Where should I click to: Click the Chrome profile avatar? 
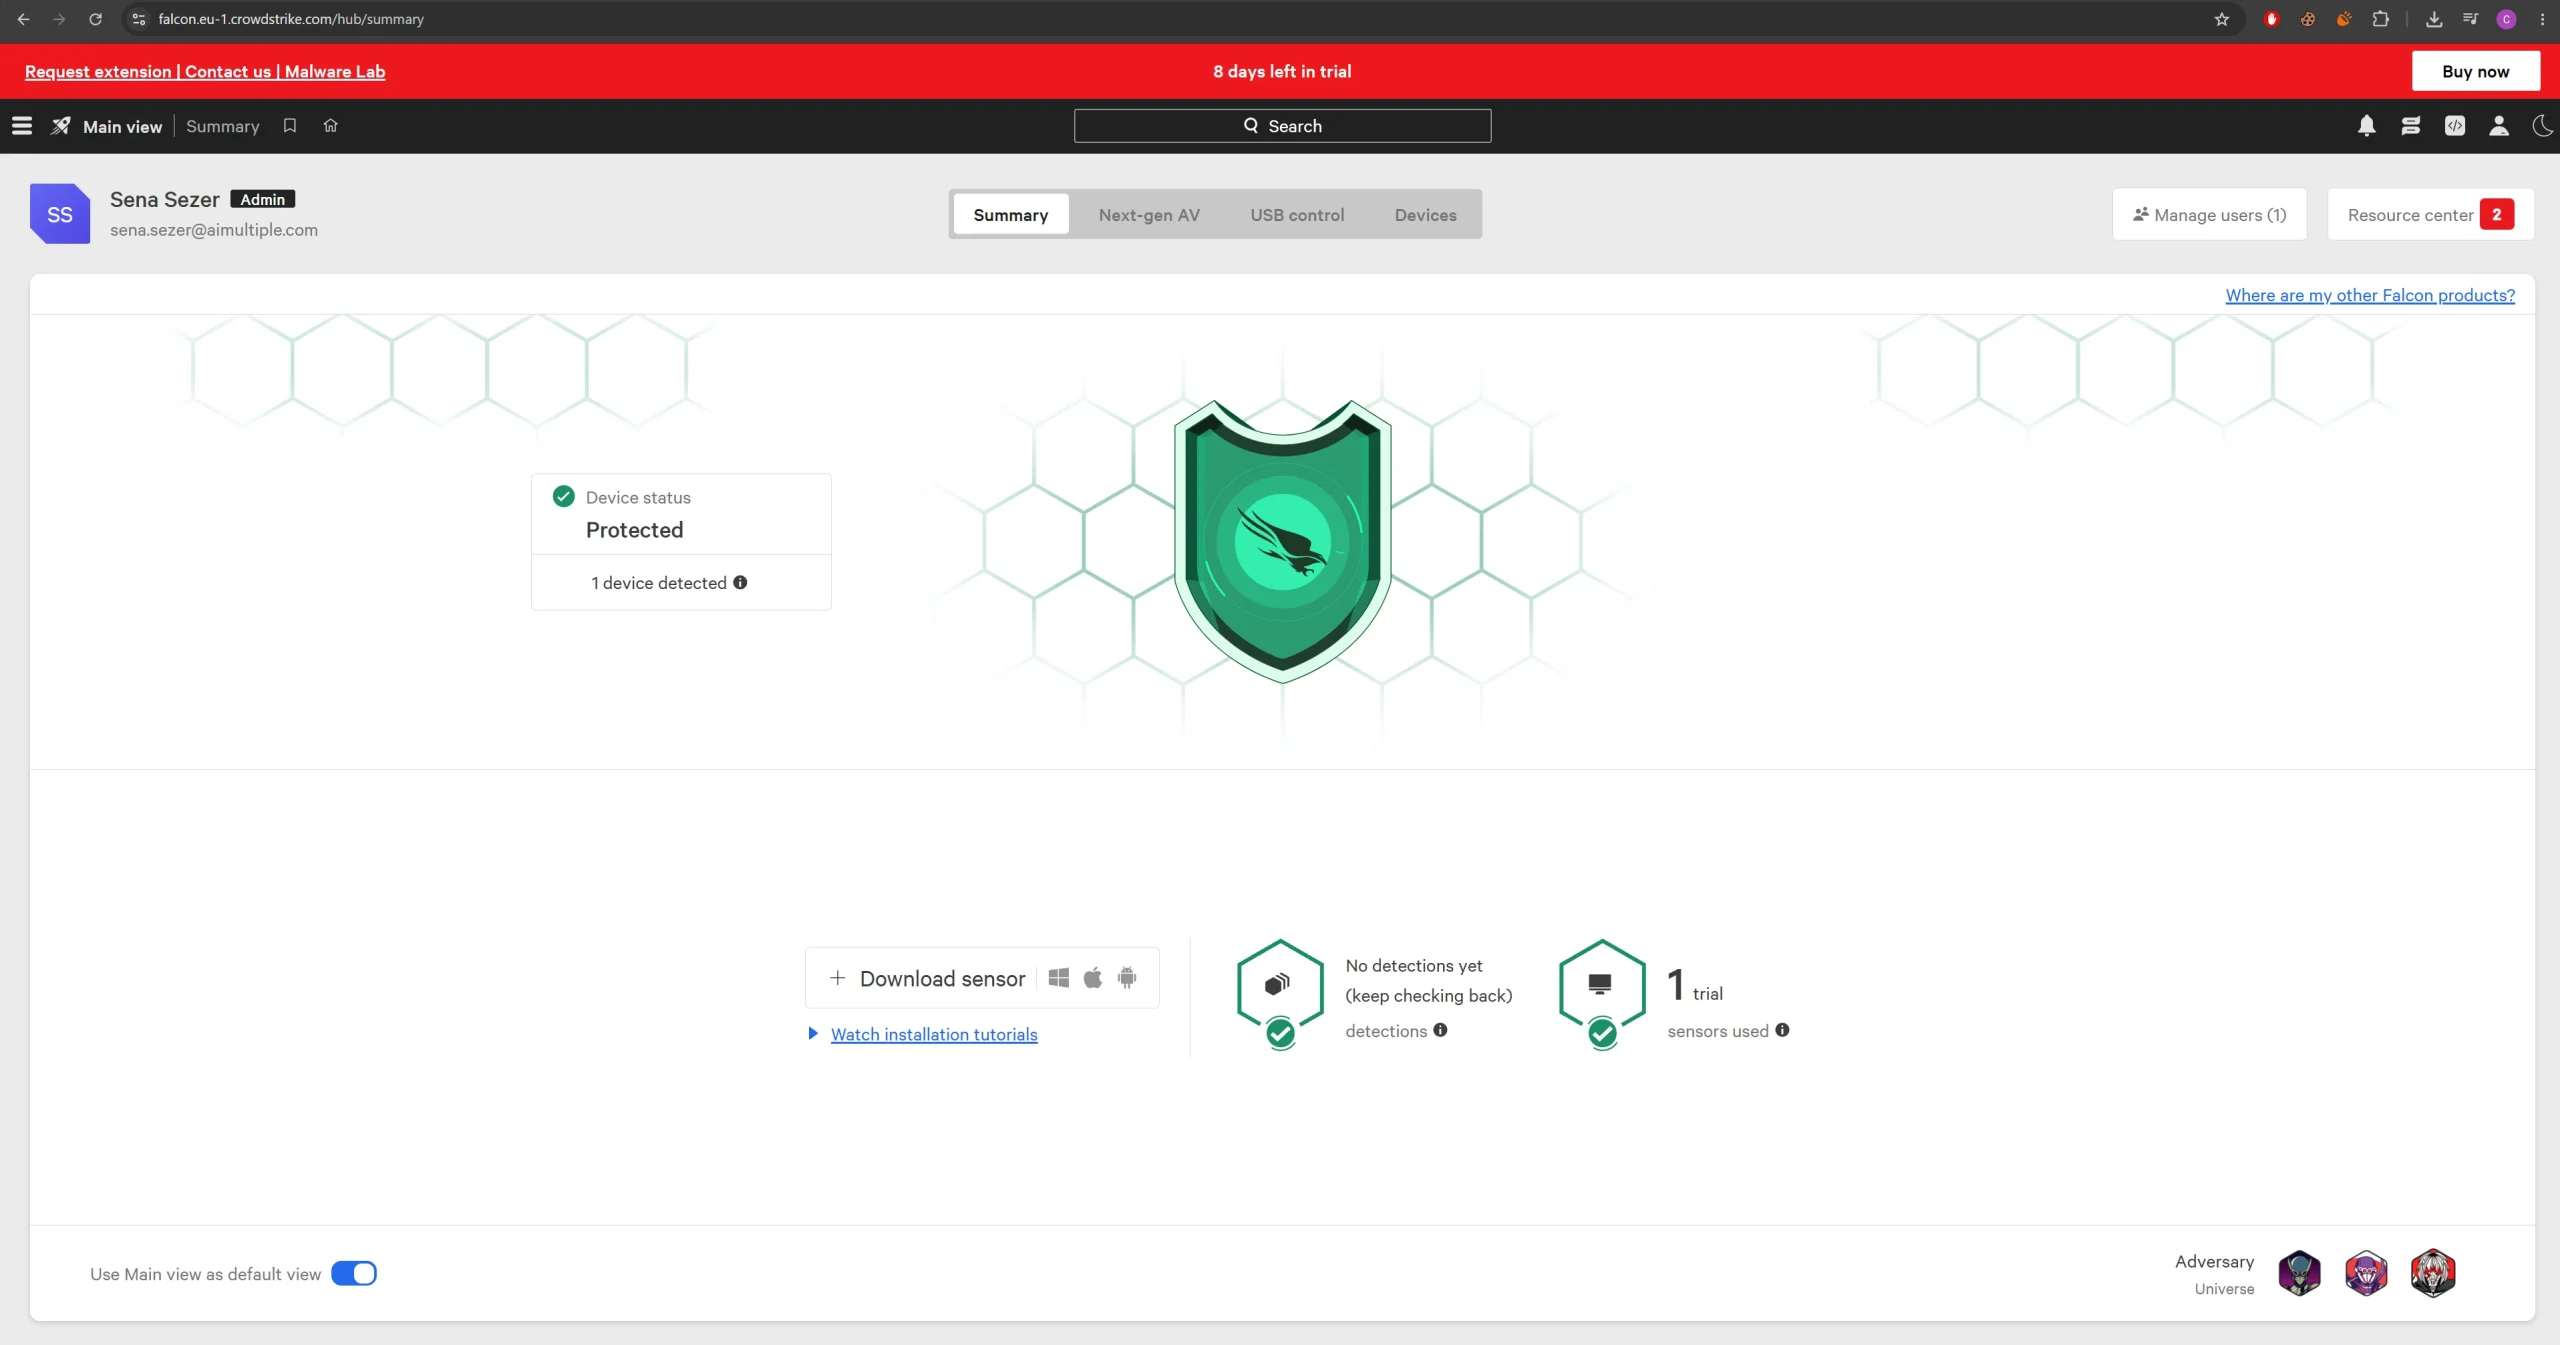2506,19
